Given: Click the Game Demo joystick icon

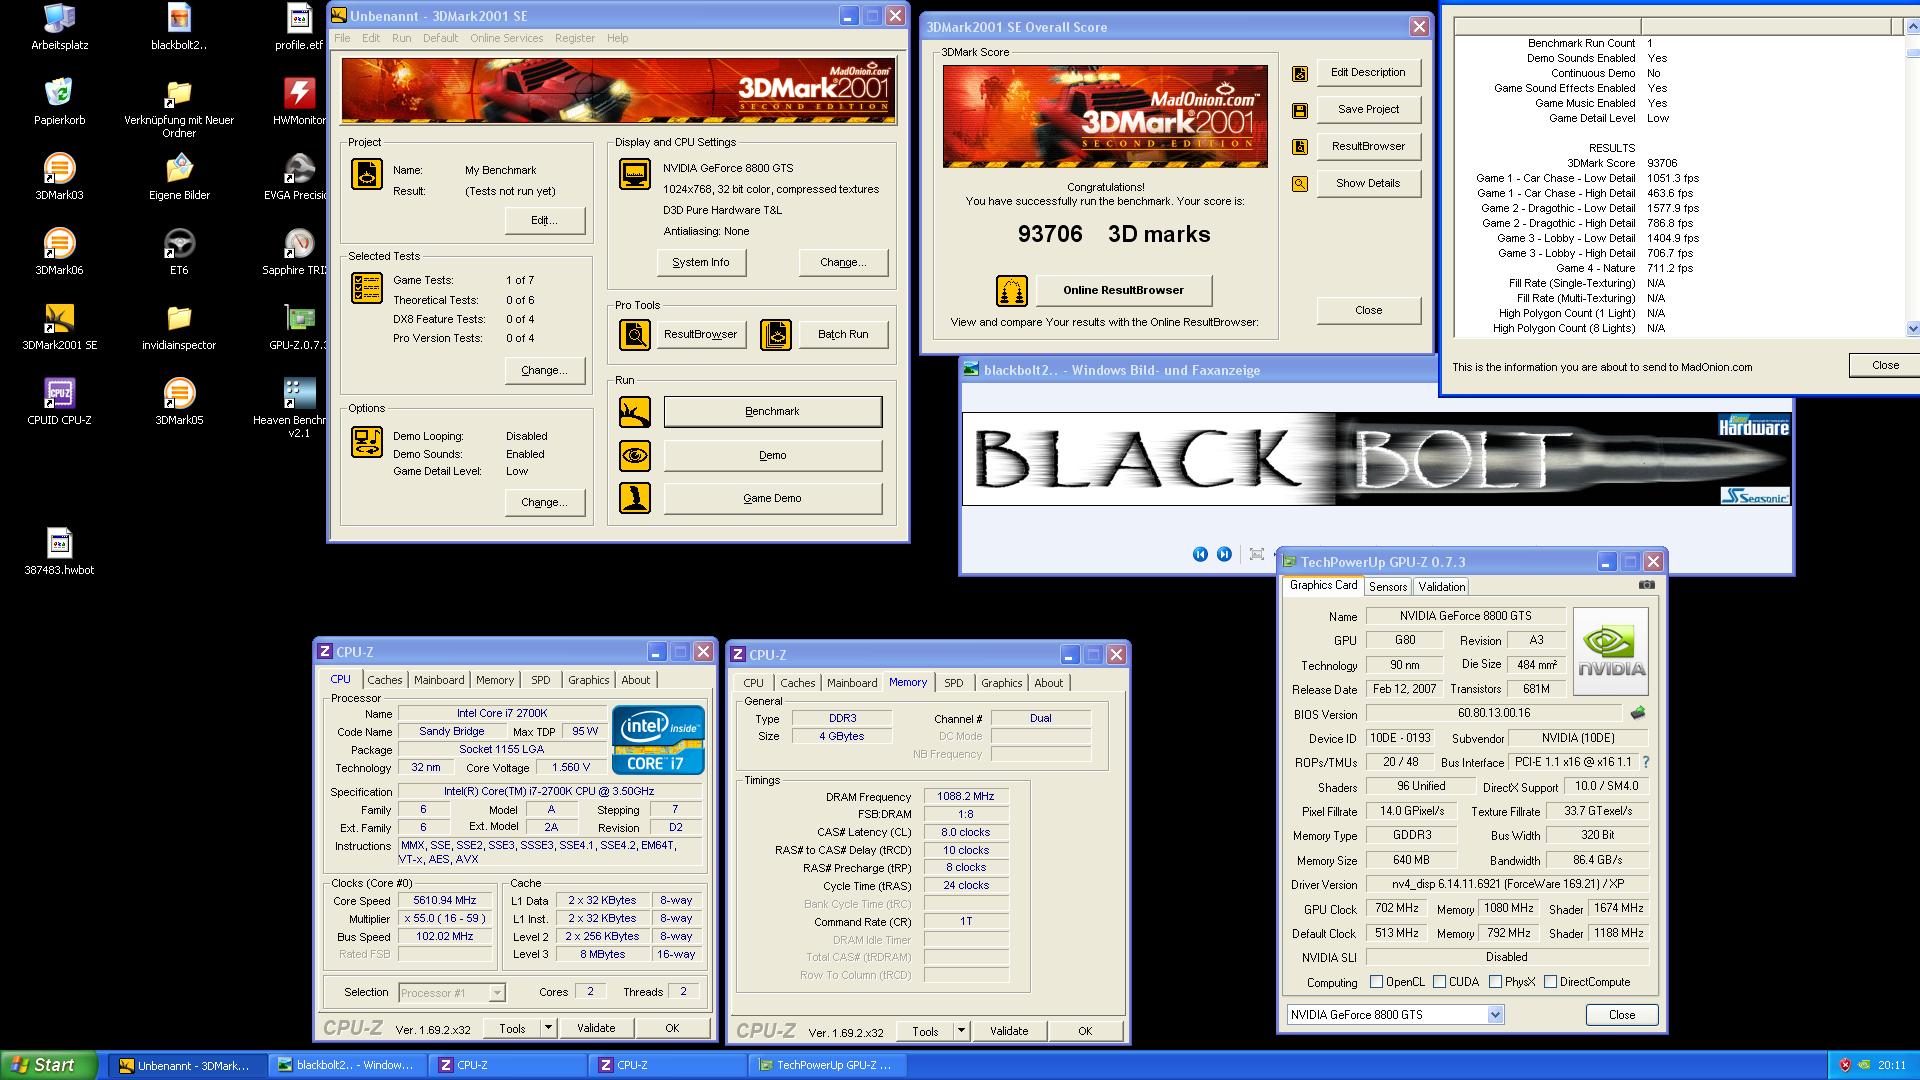Looking at the screenshot, I should click(635, 498).
